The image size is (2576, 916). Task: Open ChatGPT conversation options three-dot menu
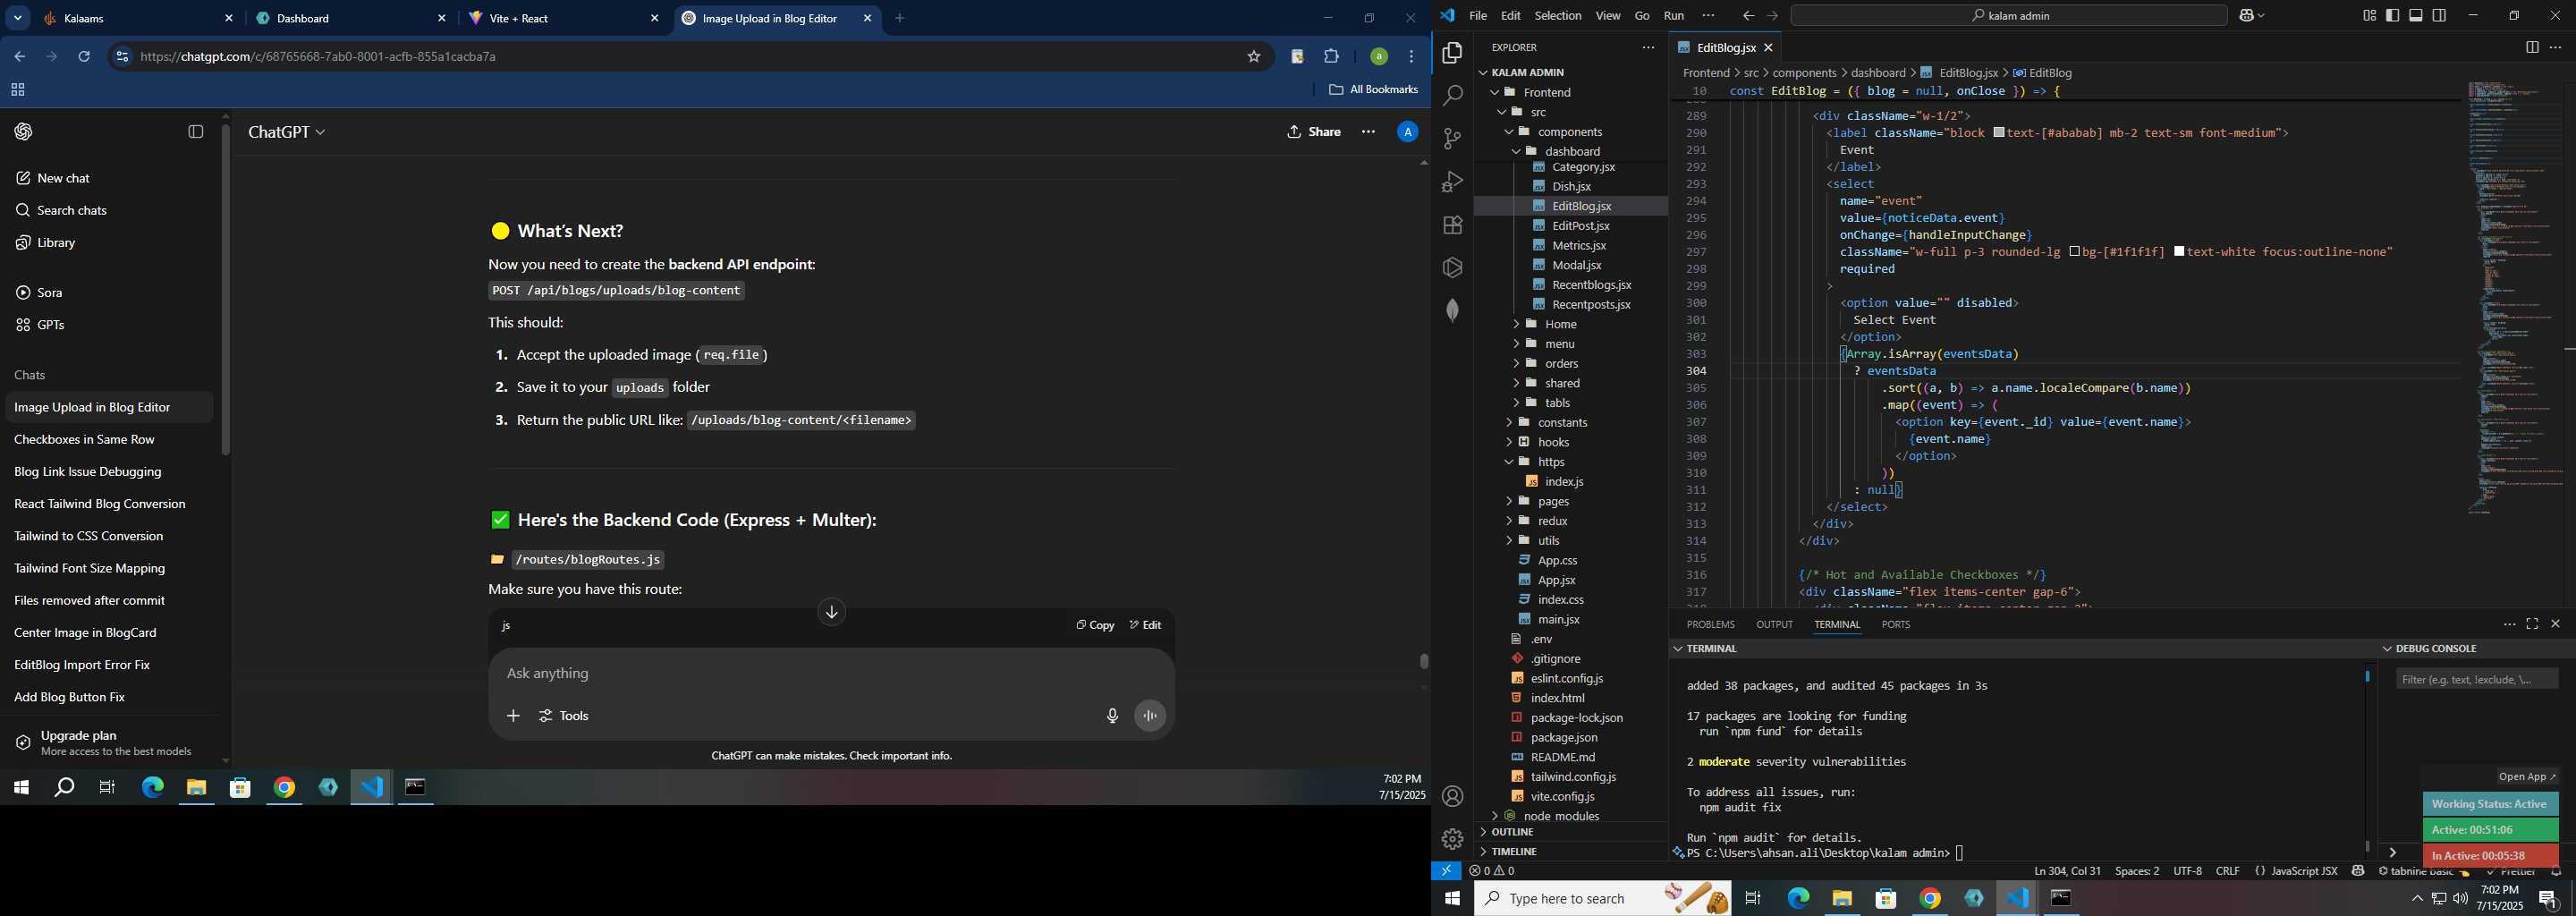tap(1368, 132)
